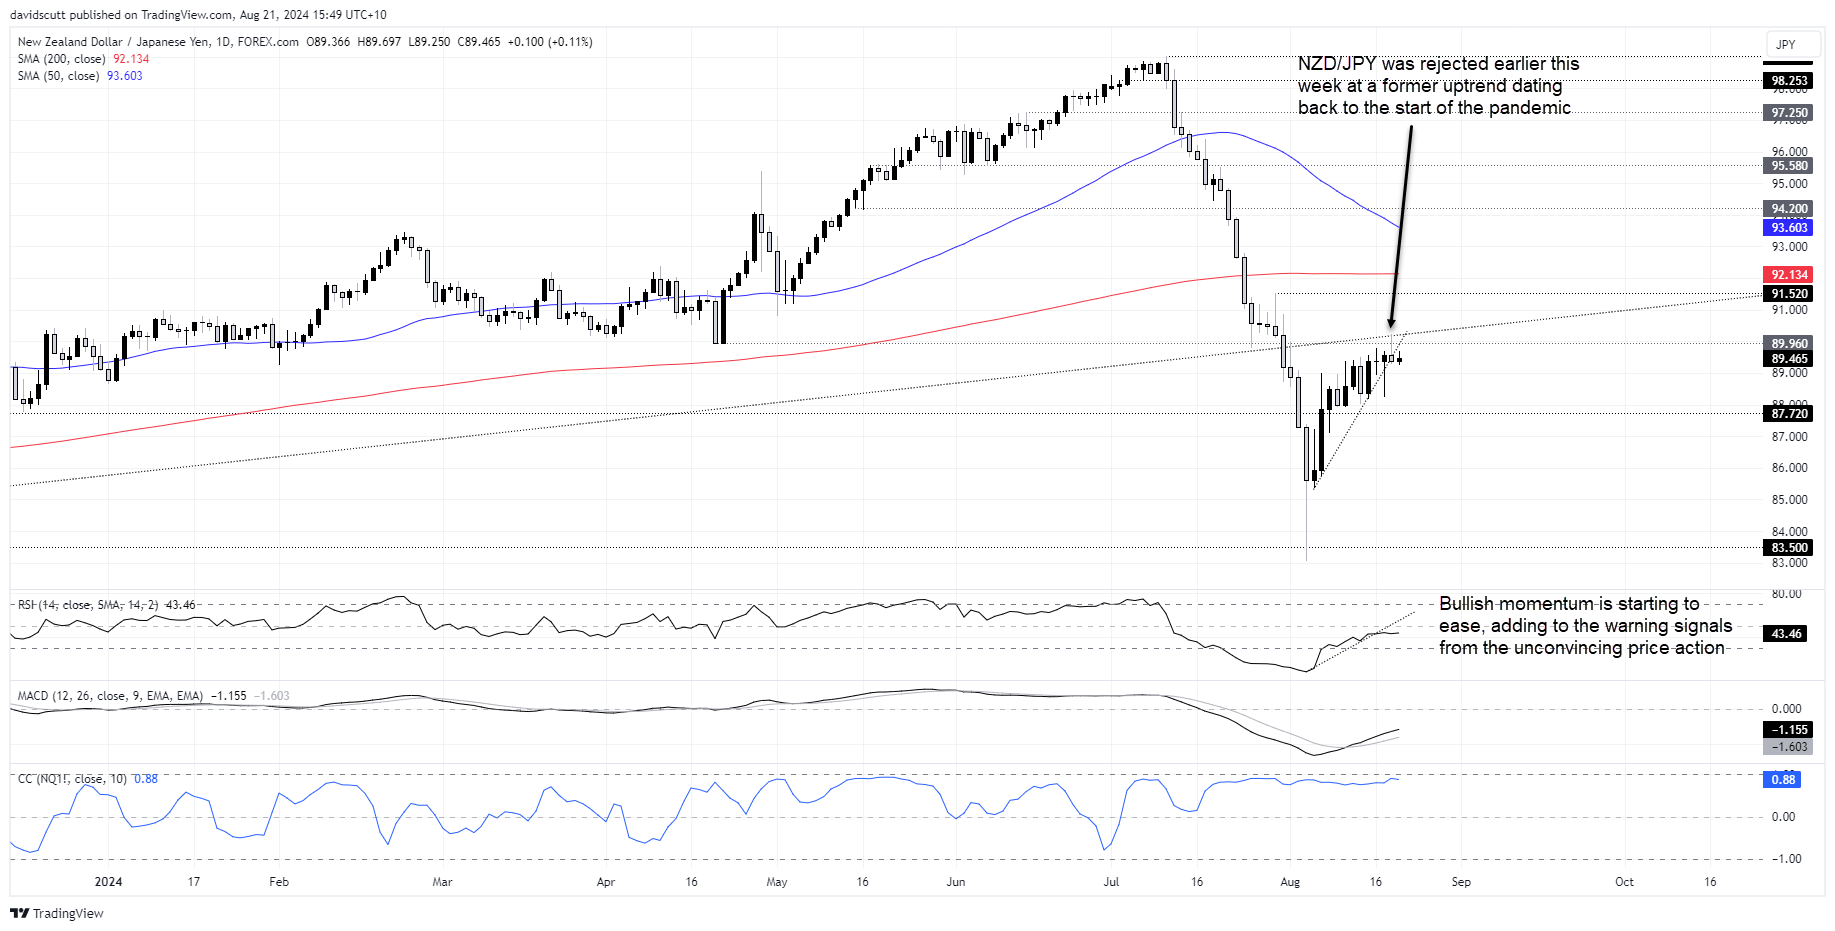Image resolution: width=1835 pixels, height=931 pixels.
Task: Click the RSI (14, close, SMA, 14, 2) label
Action: coord(106,605)
